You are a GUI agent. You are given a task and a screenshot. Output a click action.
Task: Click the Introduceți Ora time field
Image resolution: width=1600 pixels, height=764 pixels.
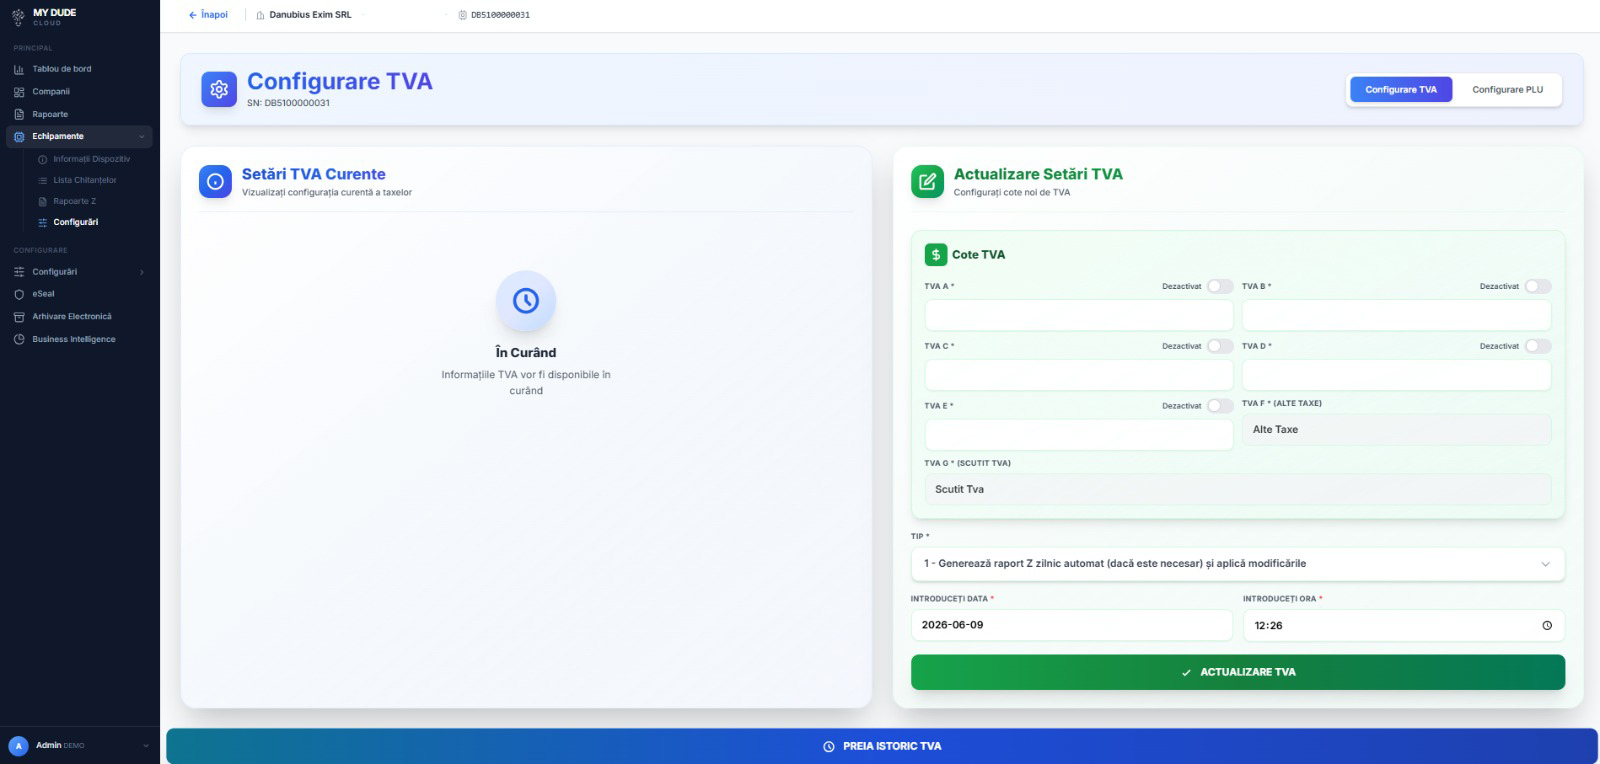click(1404, 626)
